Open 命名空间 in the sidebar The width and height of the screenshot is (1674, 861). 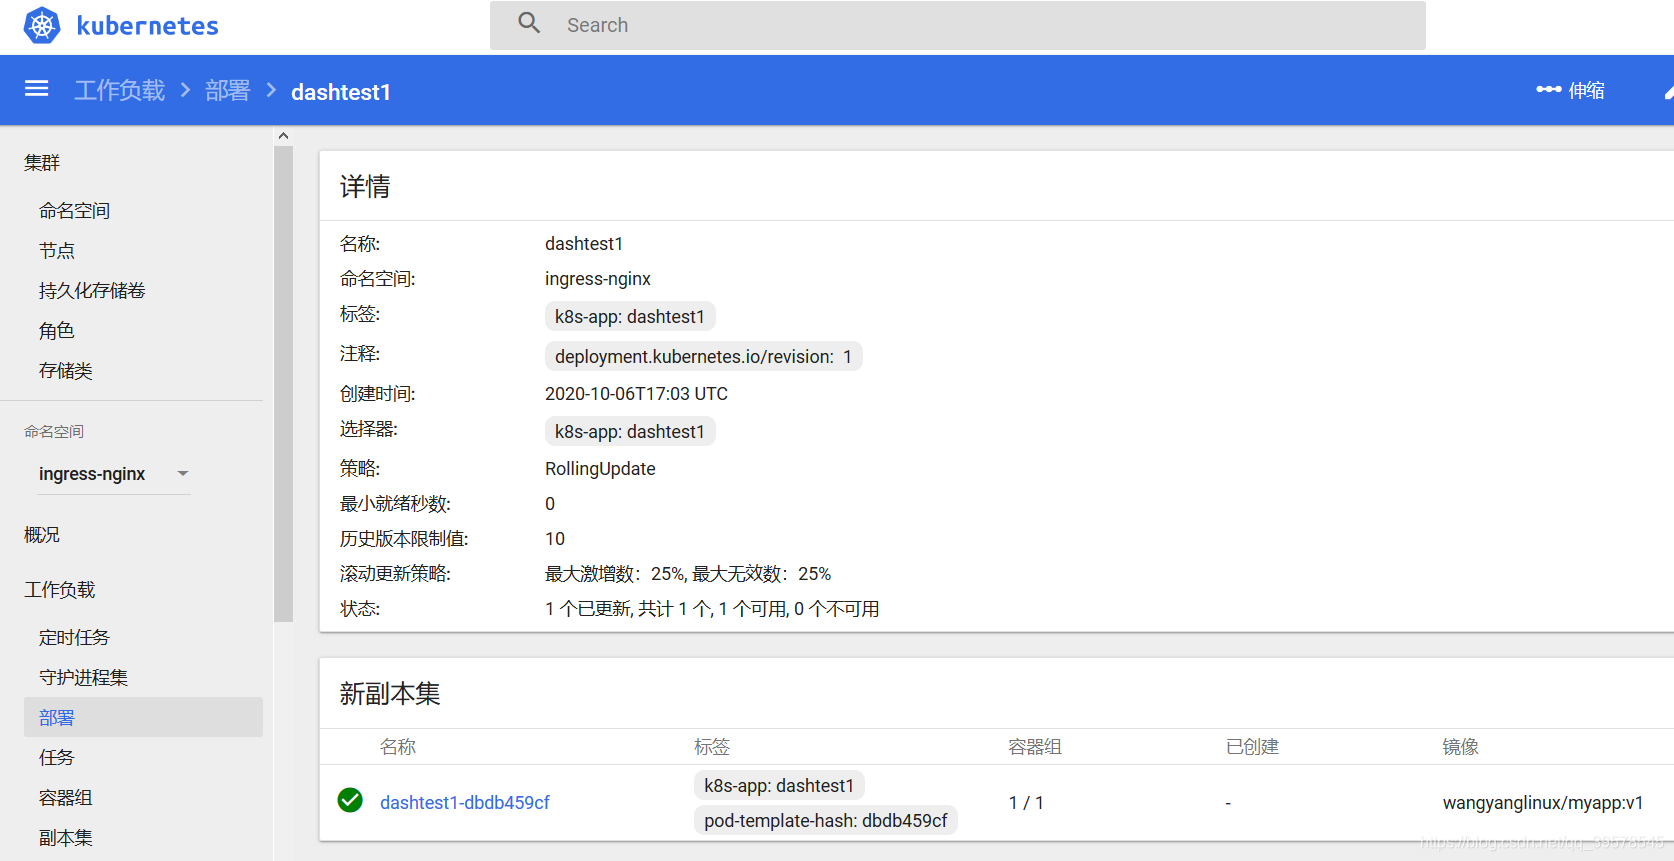pyautogui.click(x=74, y=210)
